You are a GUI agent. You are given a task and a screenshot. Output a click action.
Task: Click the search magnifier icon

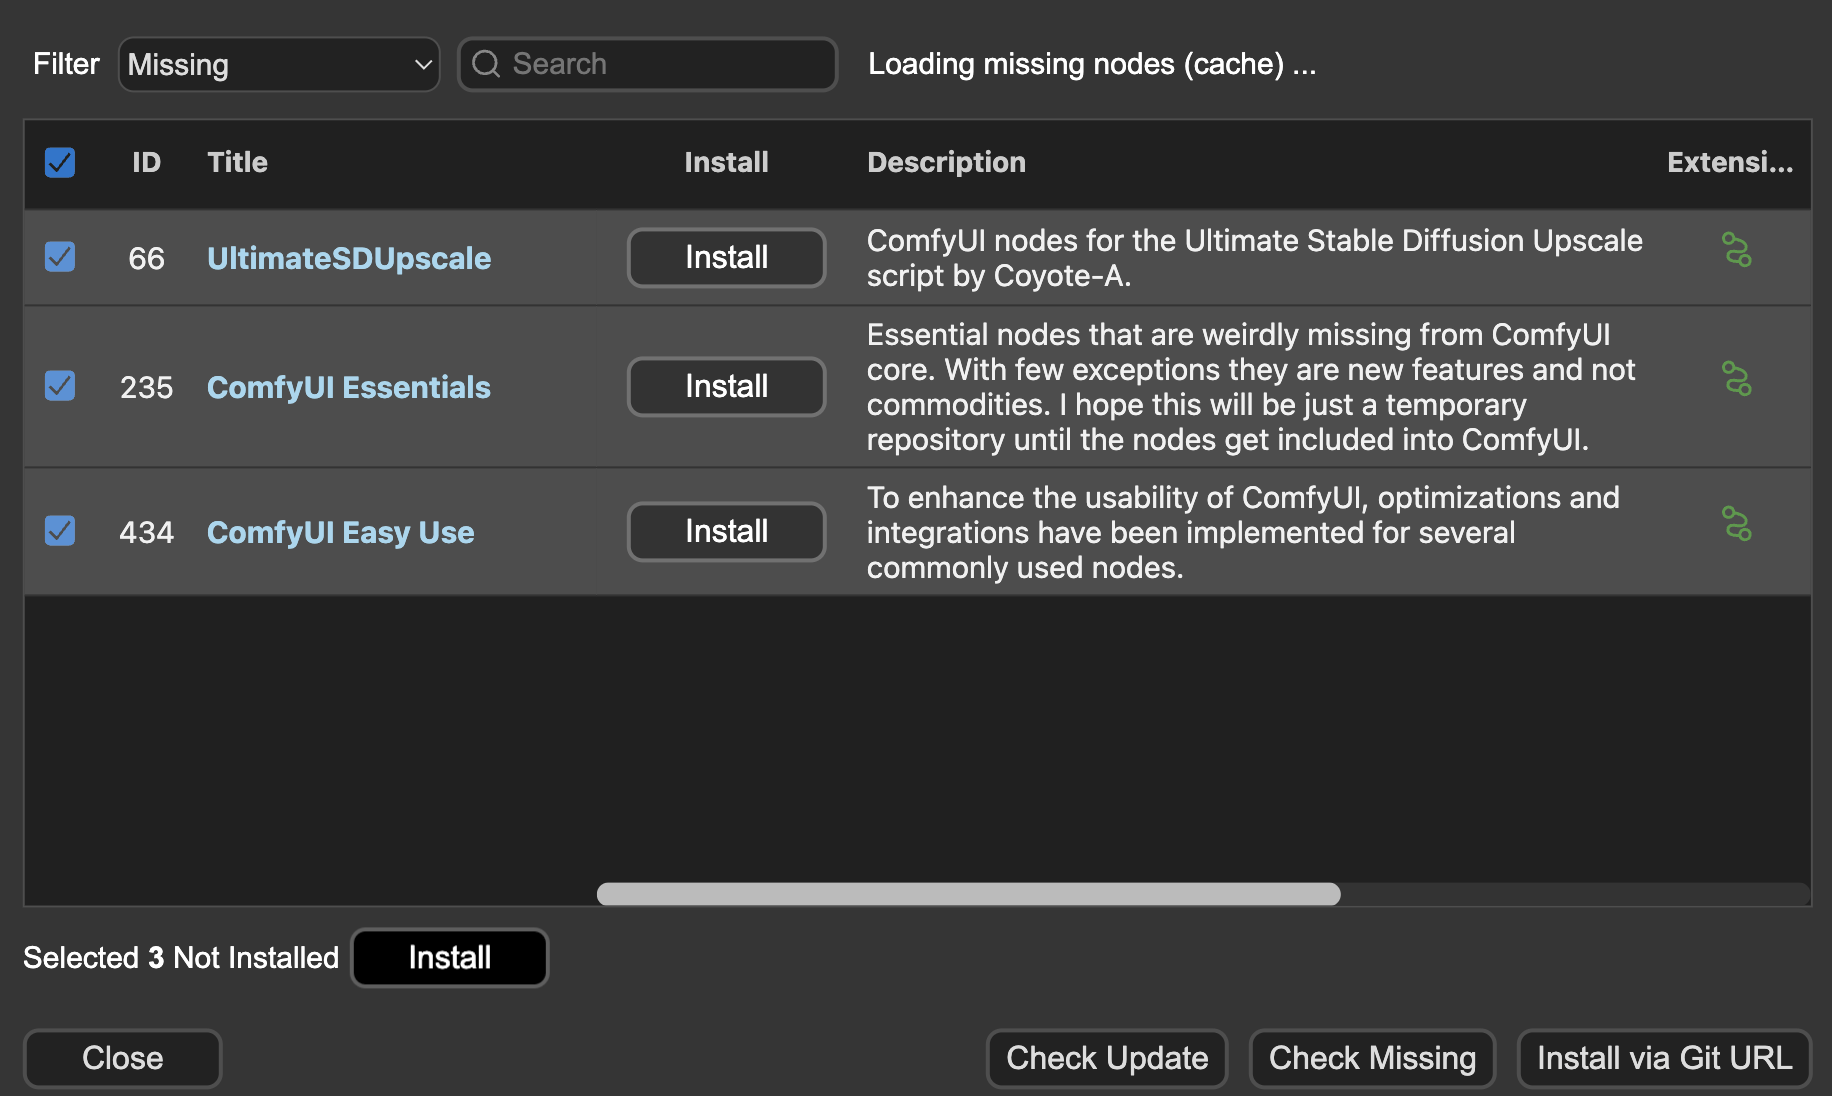tap(486, 64)
